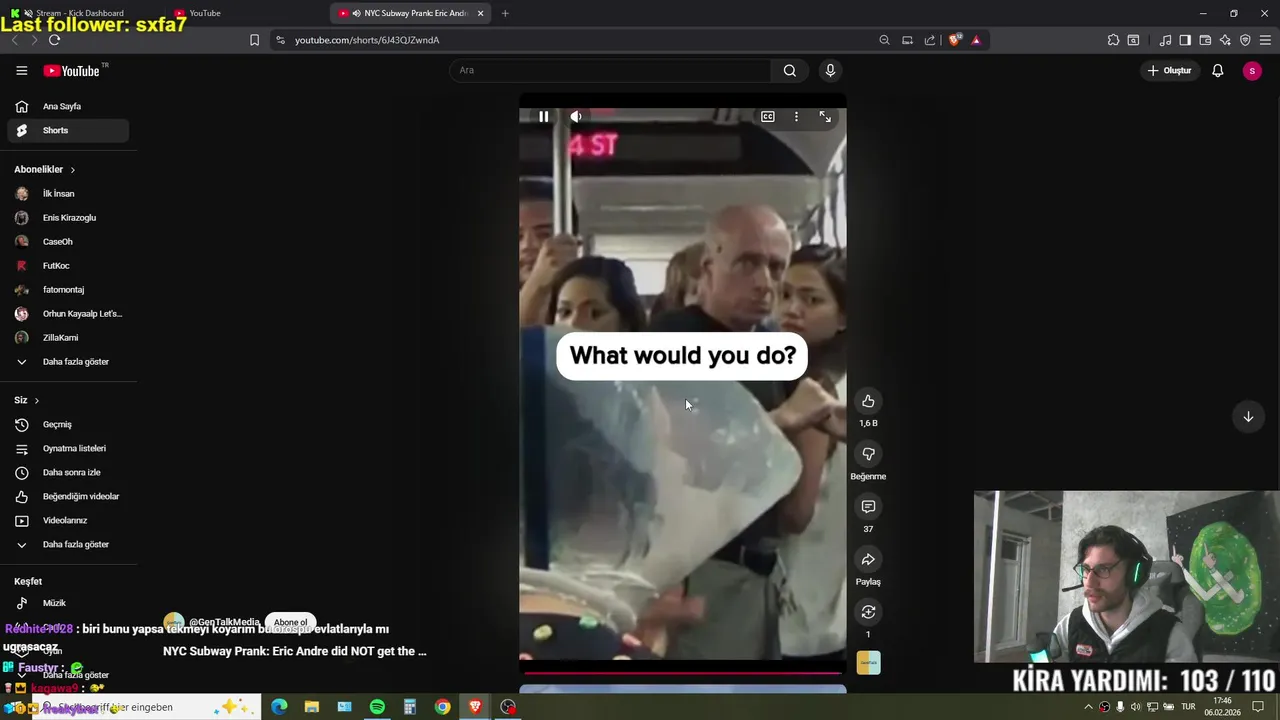This screenshot has height=720, width=1280.
Task: Open the Short's three-dot options menu
Action: (796, 117)
